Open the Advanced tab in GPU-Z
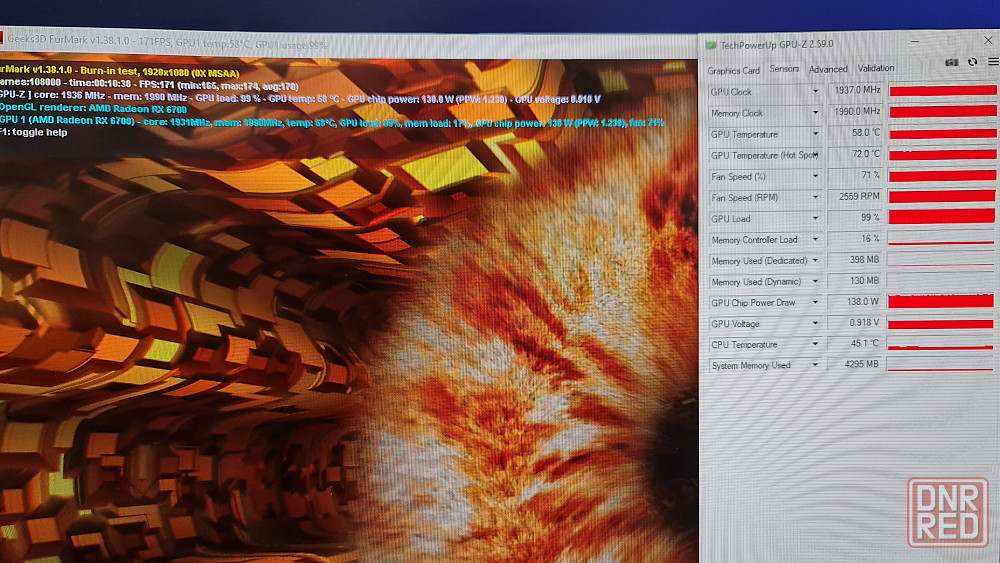 828,69
